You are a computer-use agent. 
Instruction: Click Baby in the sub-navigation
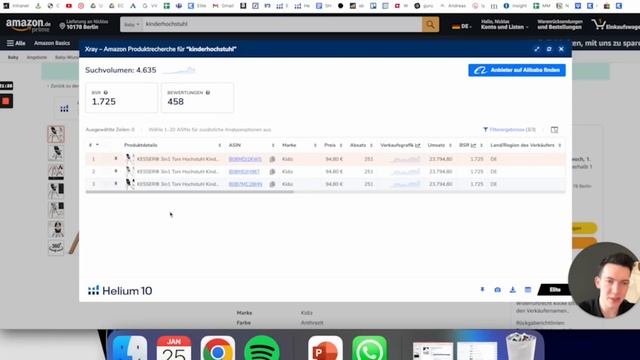pyautogui.click(x=13, y=58)
